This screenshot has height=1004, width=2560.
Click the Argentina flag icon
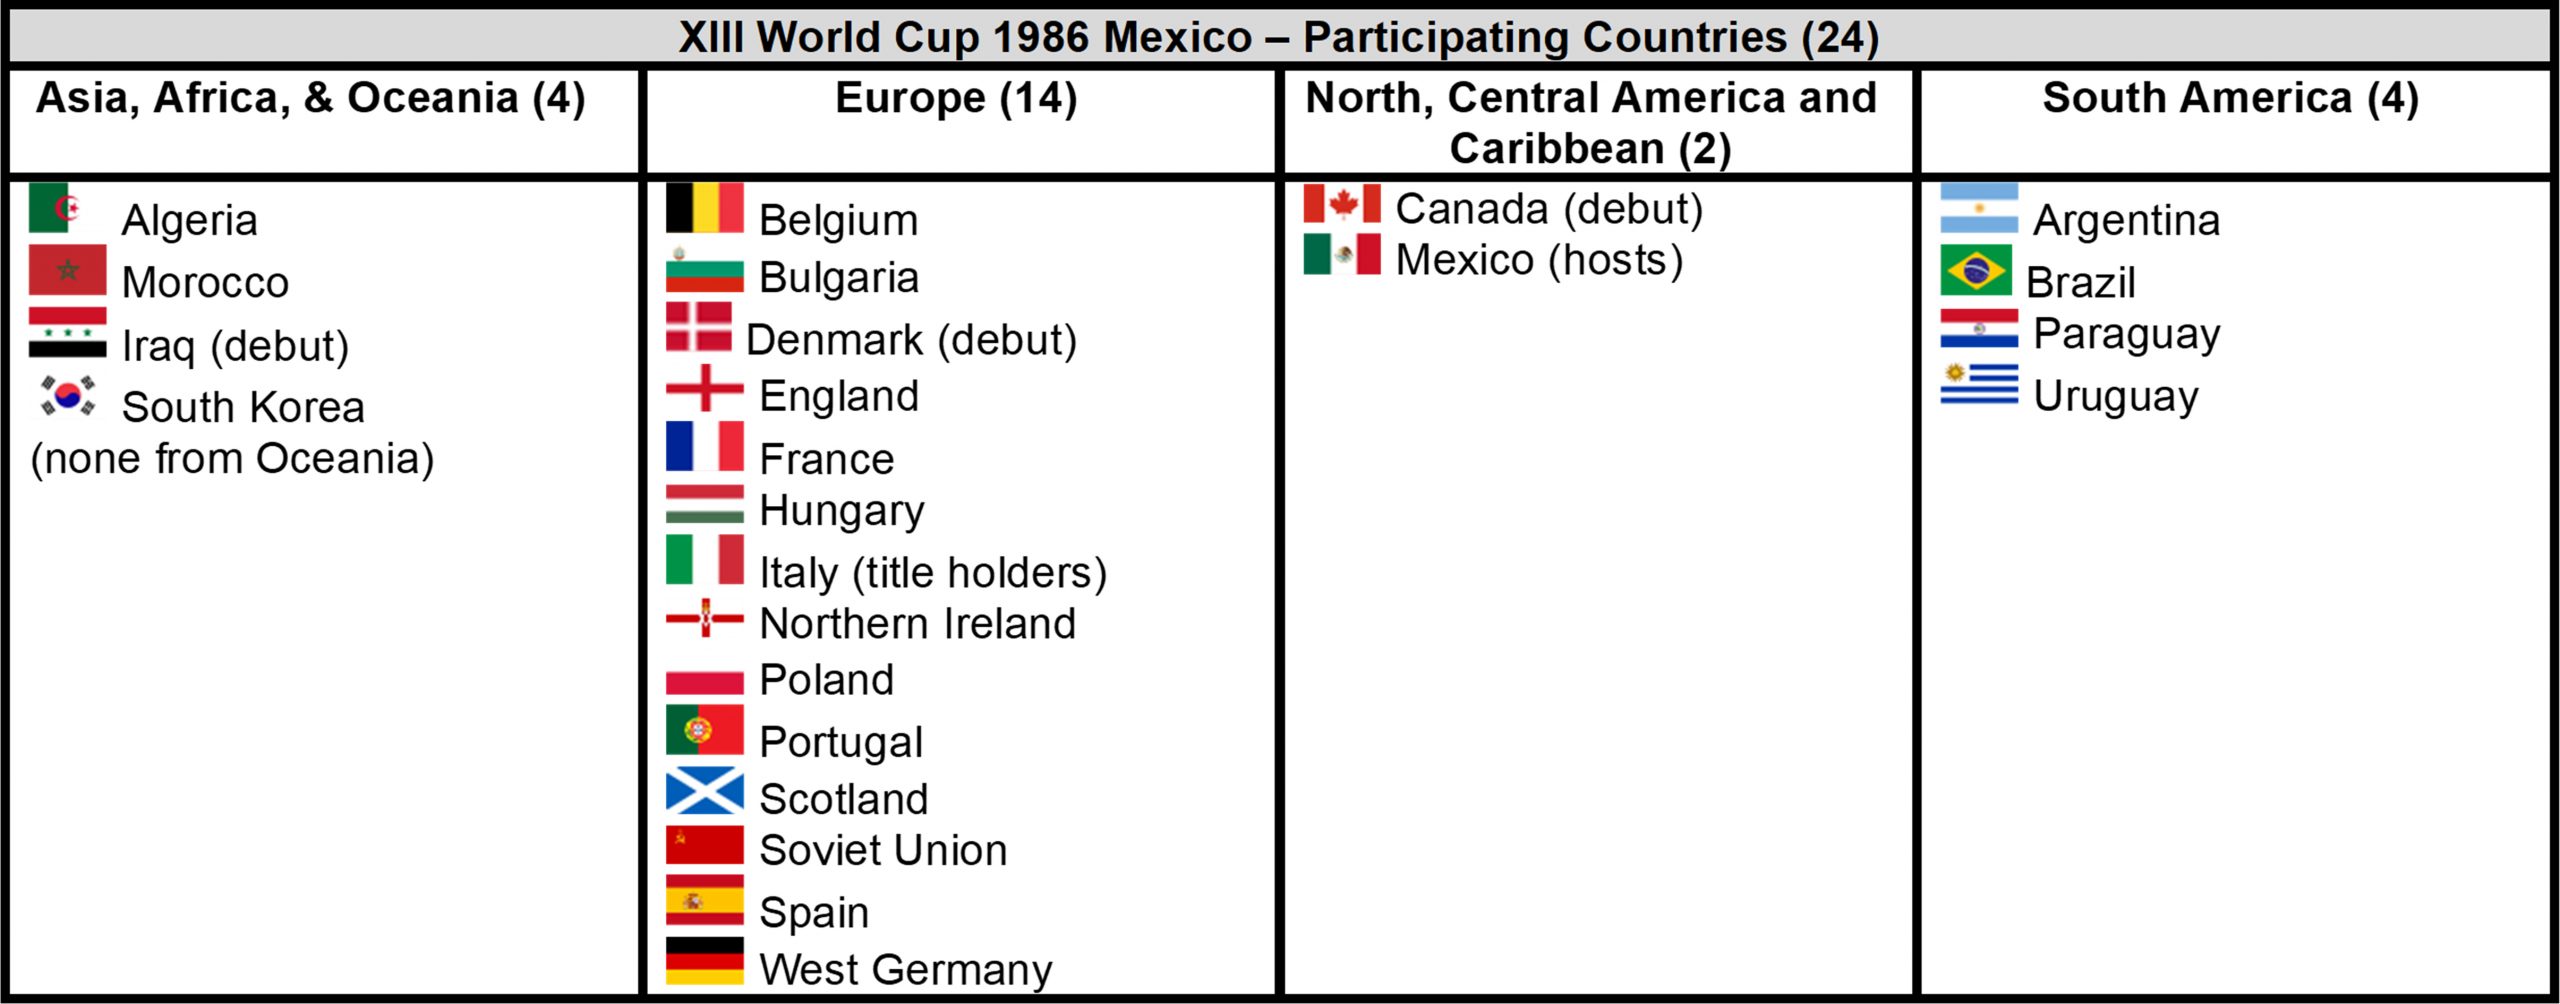1979,208
